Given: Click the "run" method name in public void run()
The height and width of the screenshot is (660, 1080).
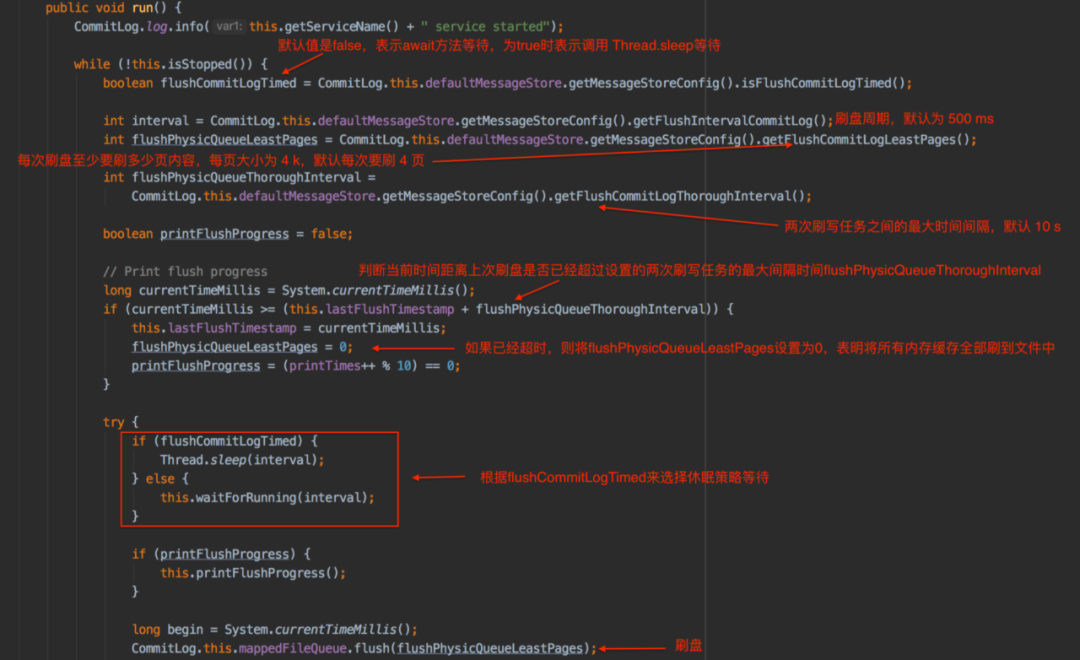Looking at the screenshot, I should click(143, 8).
